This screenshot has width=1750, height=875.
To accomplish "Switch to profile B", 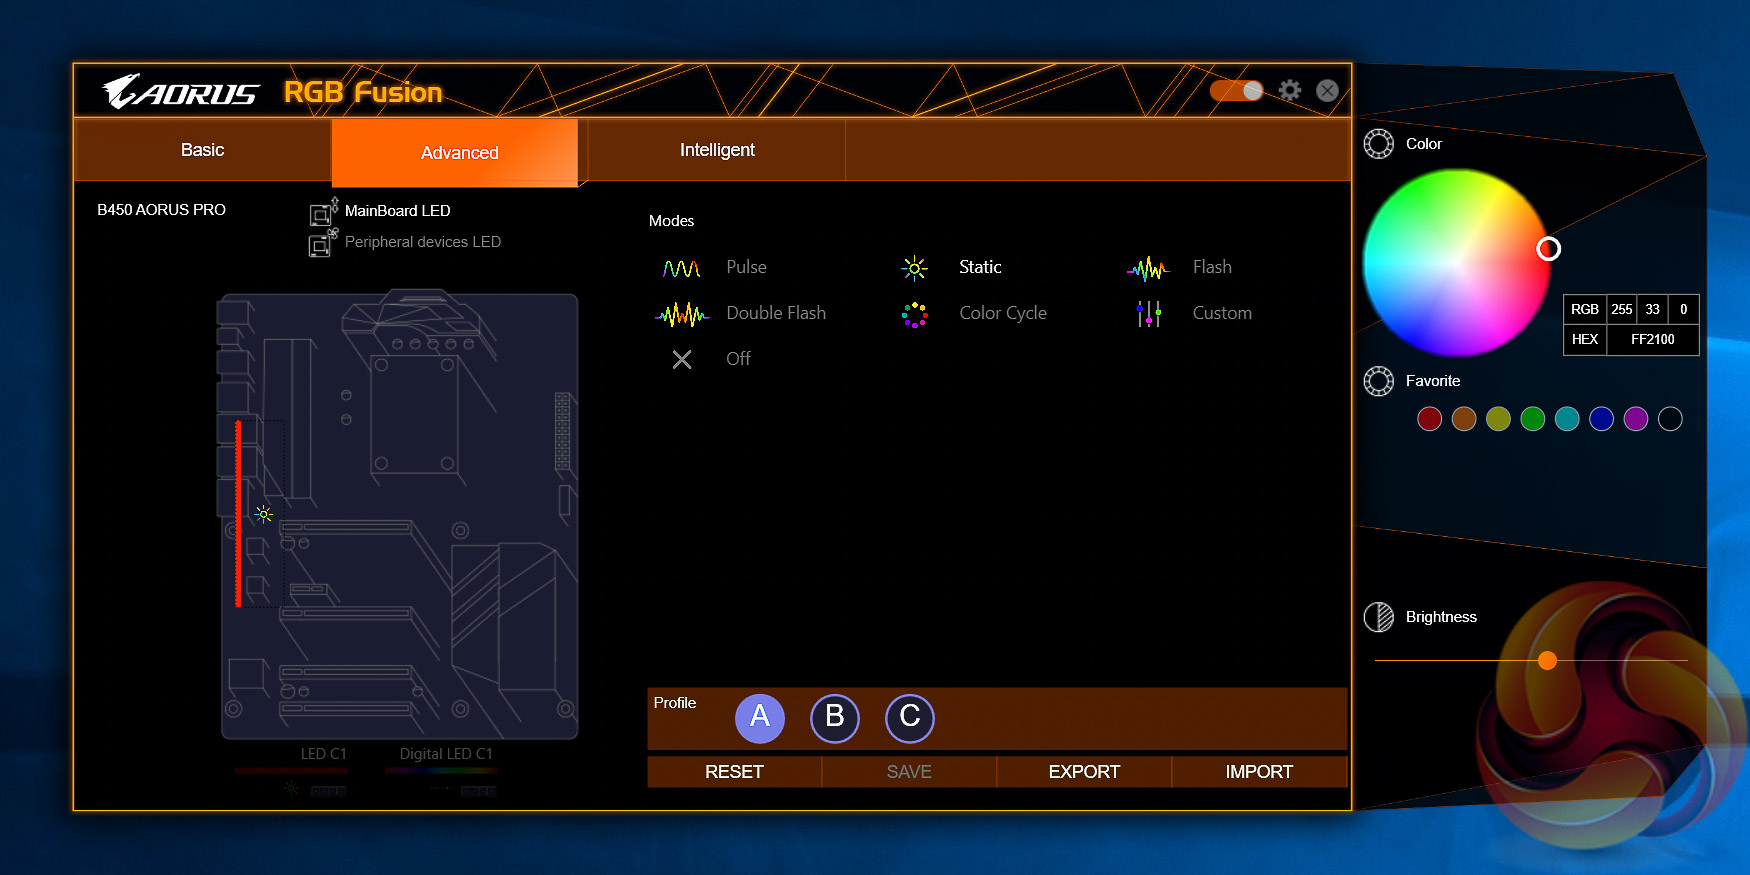I will [835, 718].
